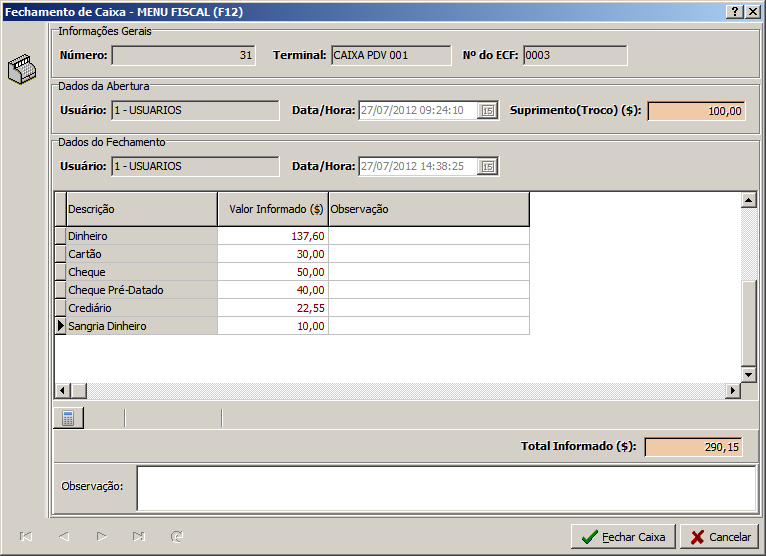Go to first record navigation arrow

(x=26, y=537)
